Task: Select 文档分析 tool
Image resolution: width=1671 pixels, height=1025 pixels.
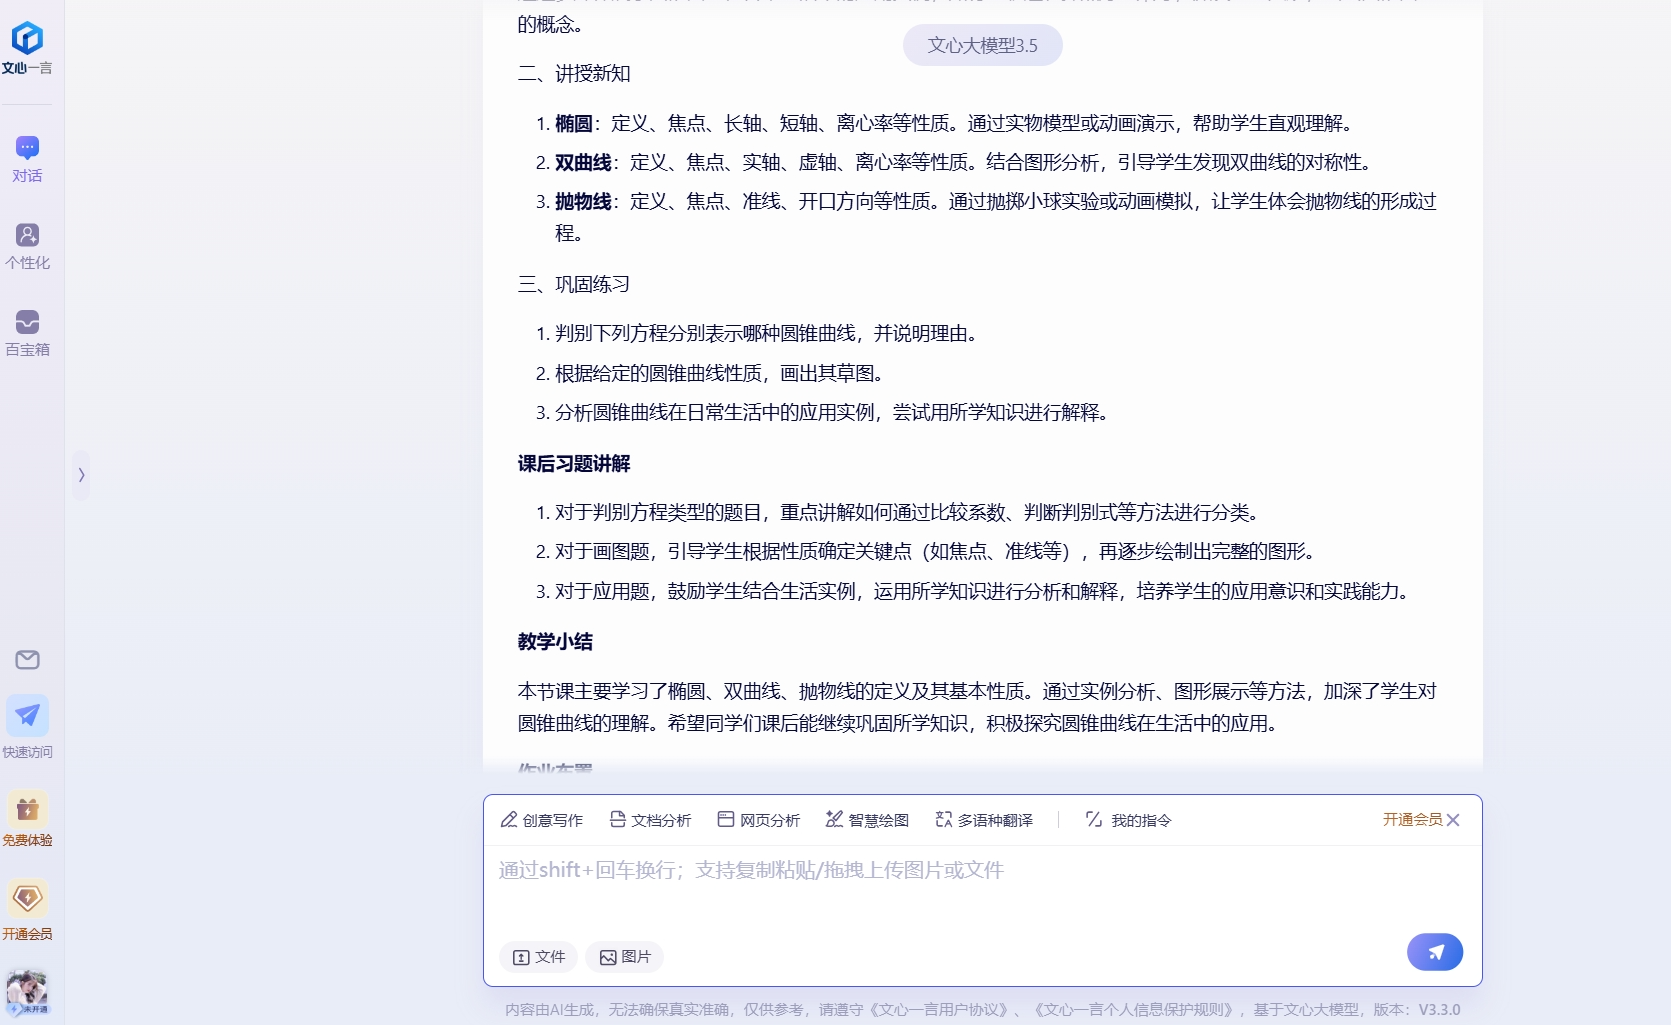Action: pyautogui.click(x=650, y=820)
